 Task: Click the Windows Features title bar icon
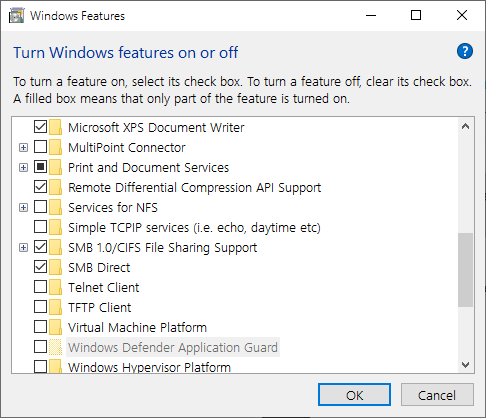pyautogui.click(x=17, y=16)
